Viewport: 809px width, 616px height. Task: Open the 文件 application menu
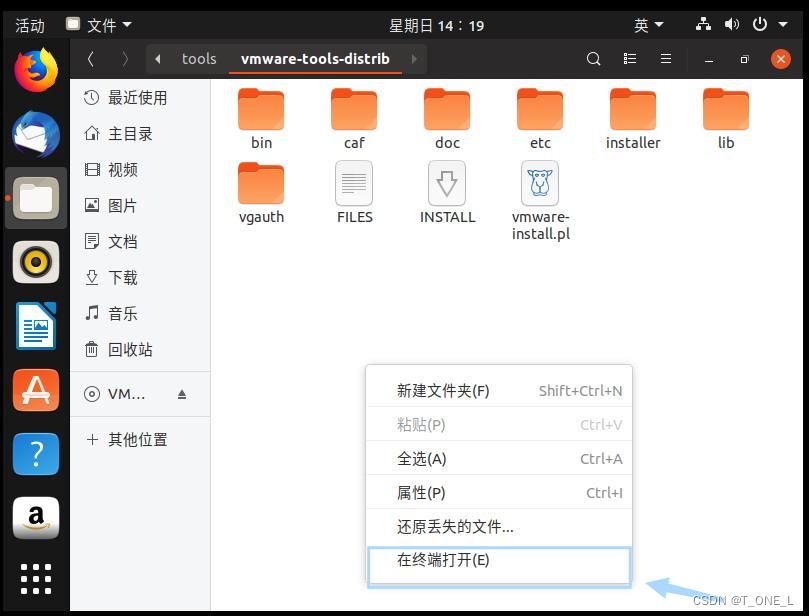point(99,24)
